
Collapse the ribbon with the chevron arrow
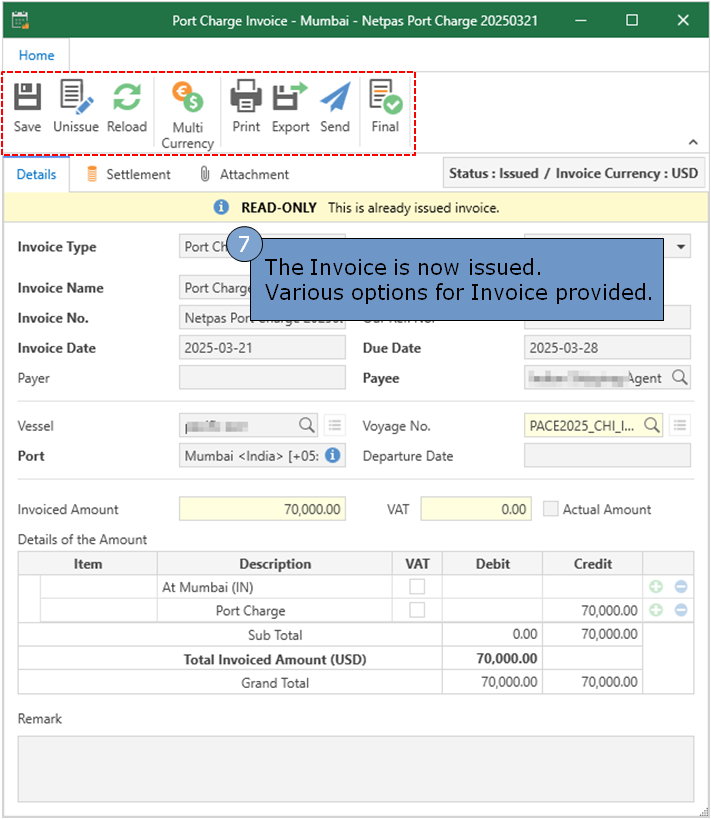[x=693, y=142]
